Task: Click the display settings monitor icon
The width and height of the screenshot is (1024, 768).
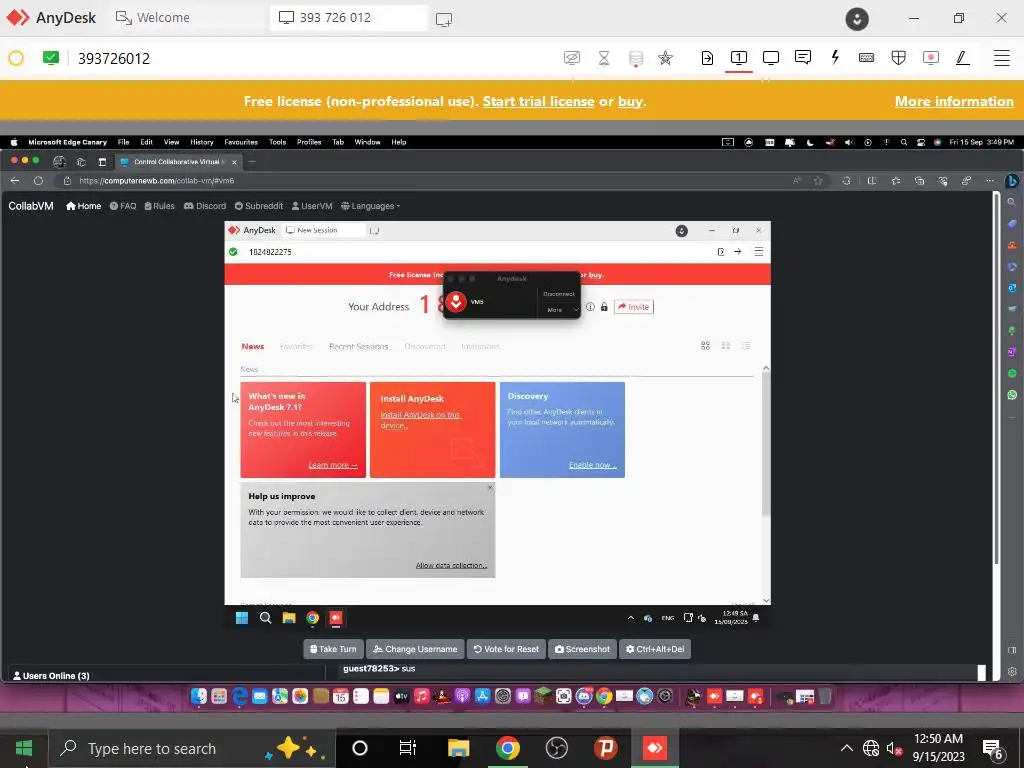Action: (x=771, y=57)
